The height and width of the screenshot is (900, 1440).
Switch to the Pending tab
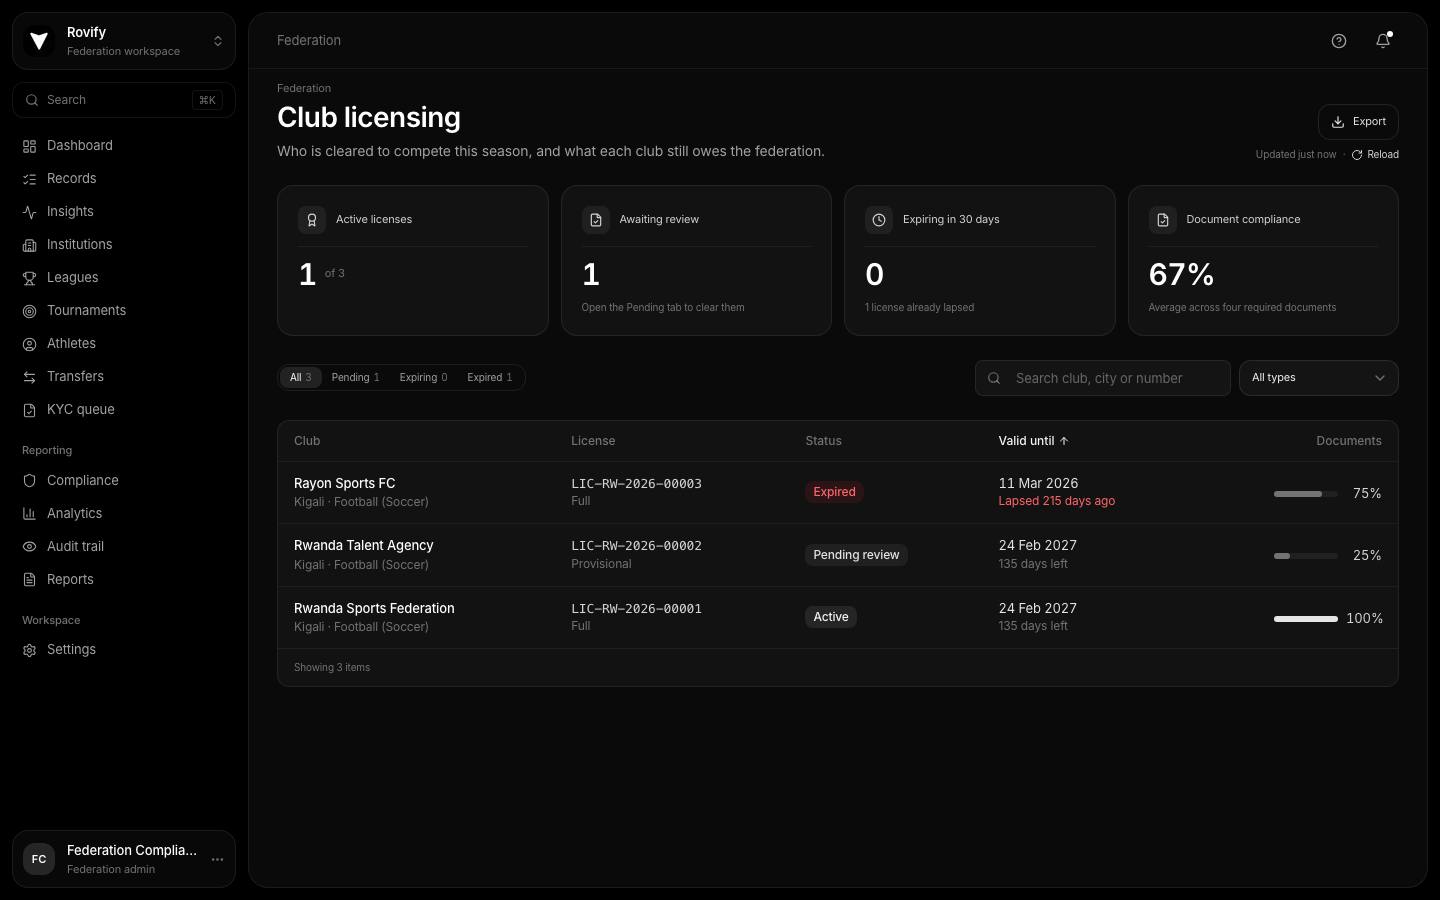point(355,378)
